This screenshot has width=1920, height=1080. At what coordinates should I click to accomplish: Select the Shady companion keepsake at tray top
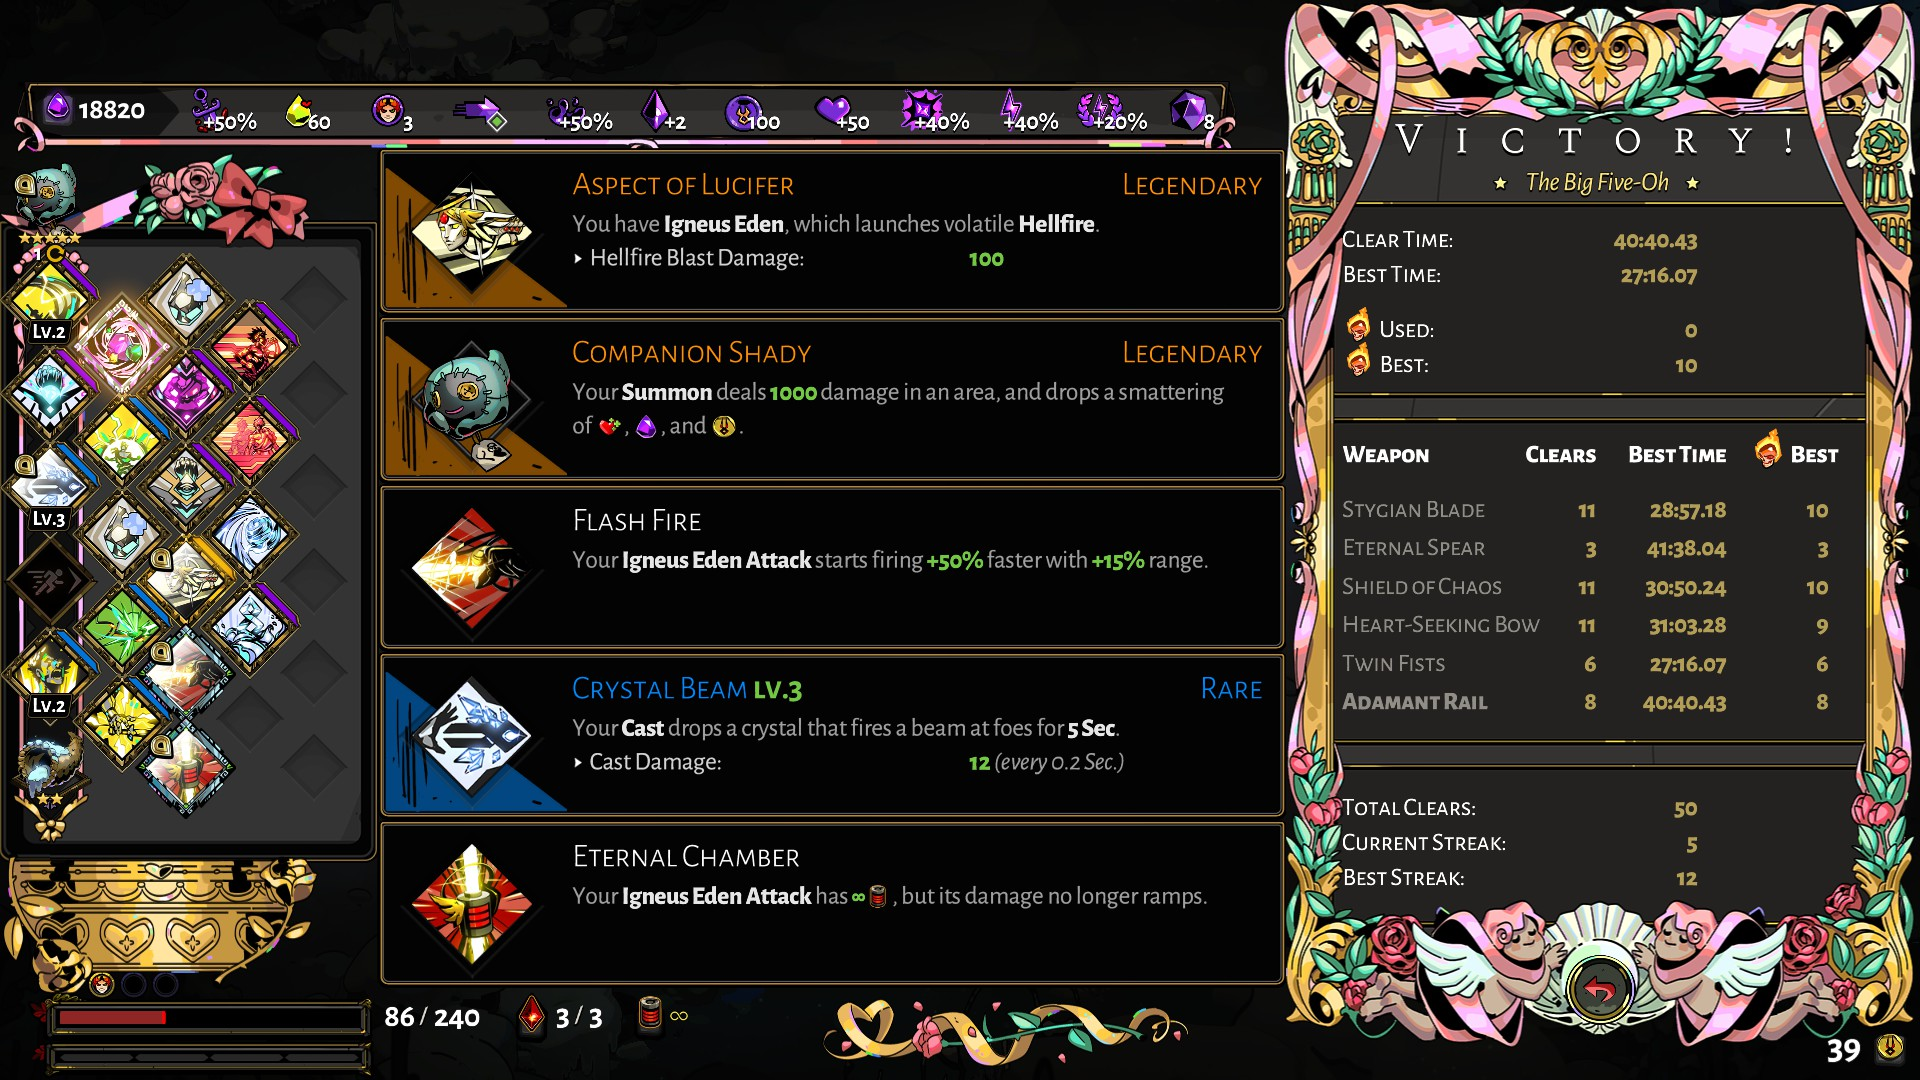pyautogui.click(x=46, y=192)
